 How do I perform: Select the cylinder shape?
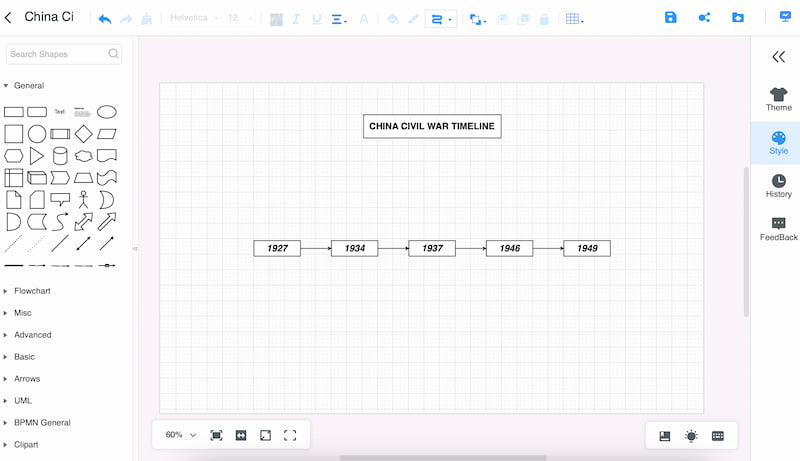[60, 156]
